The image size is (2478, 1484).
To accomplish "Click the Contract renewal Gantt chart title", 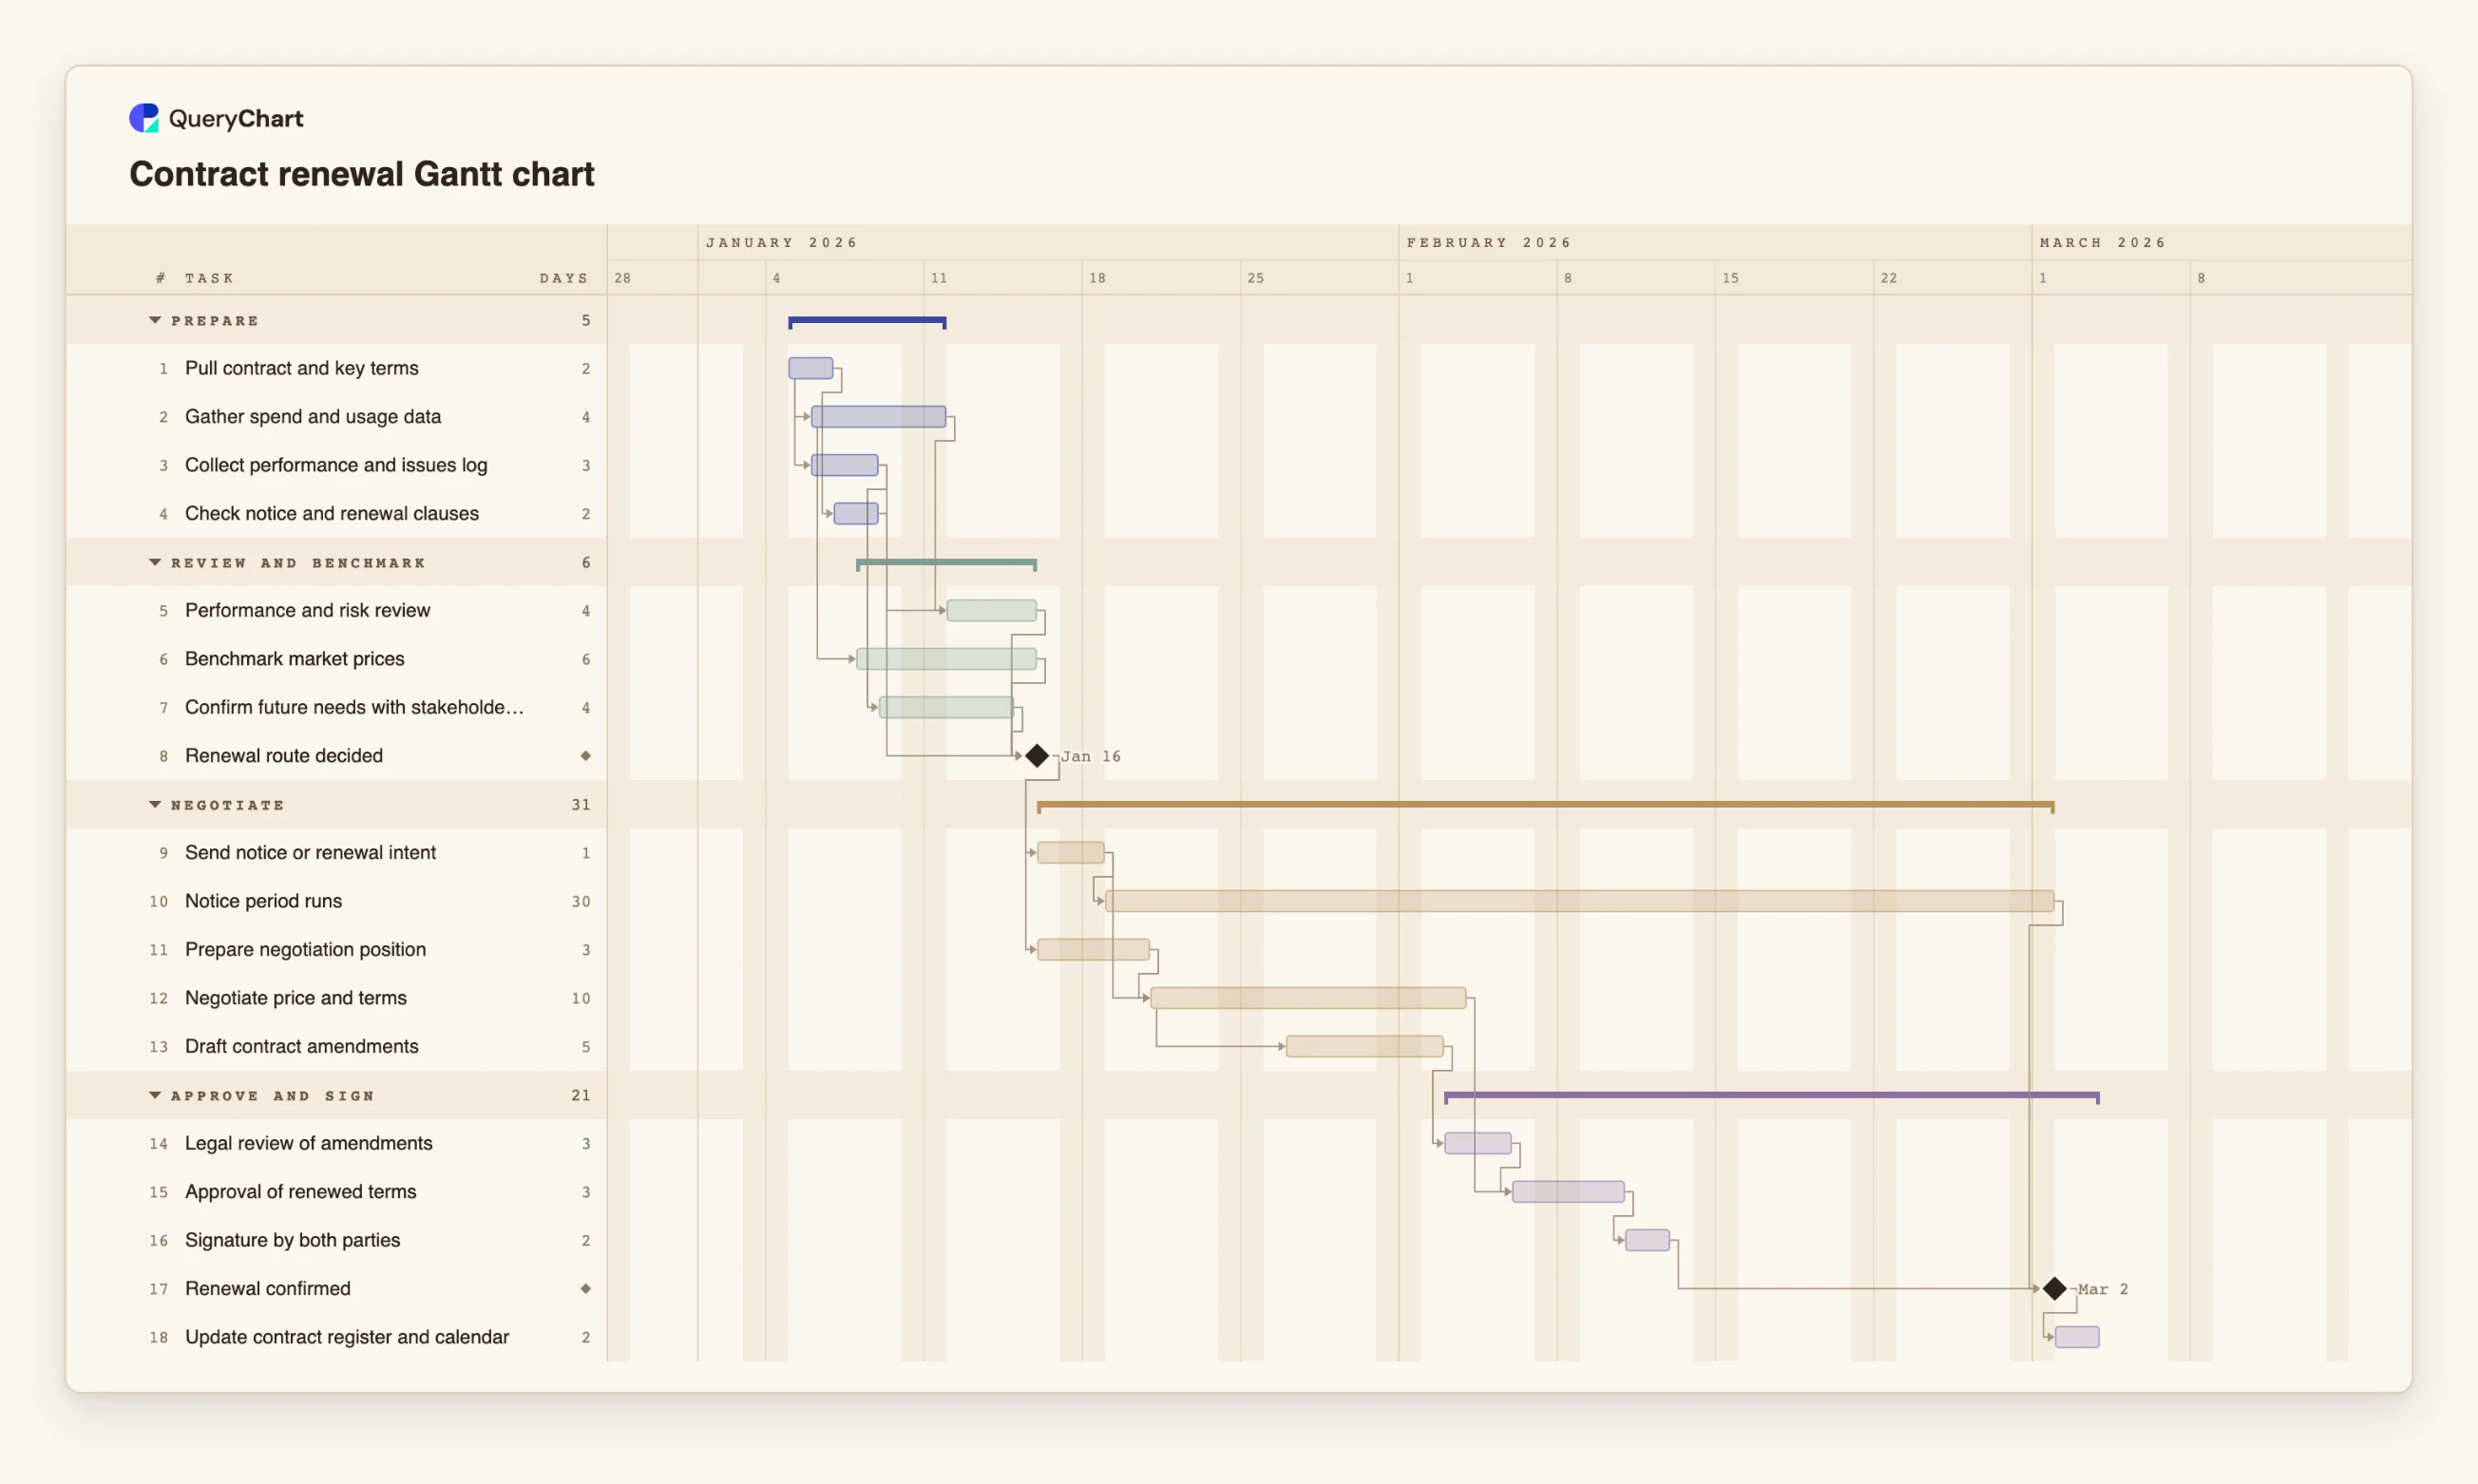I will point(362,174).
